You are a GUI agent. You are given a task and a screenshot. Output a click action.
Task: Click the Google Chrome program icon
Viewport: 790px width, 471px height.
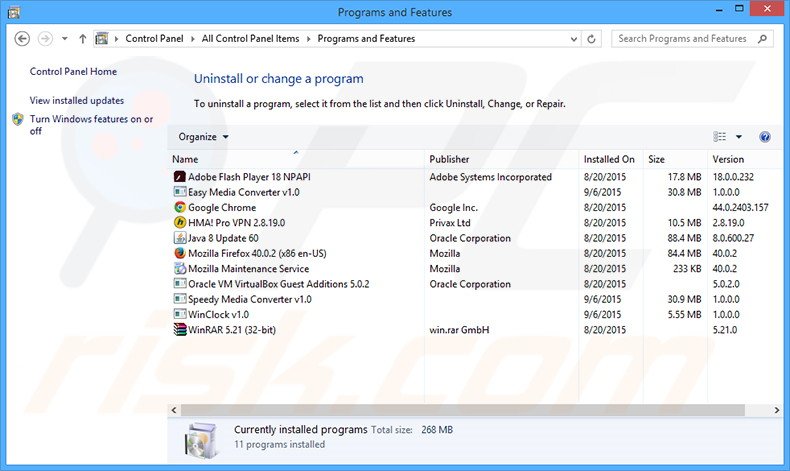[180, 208]
